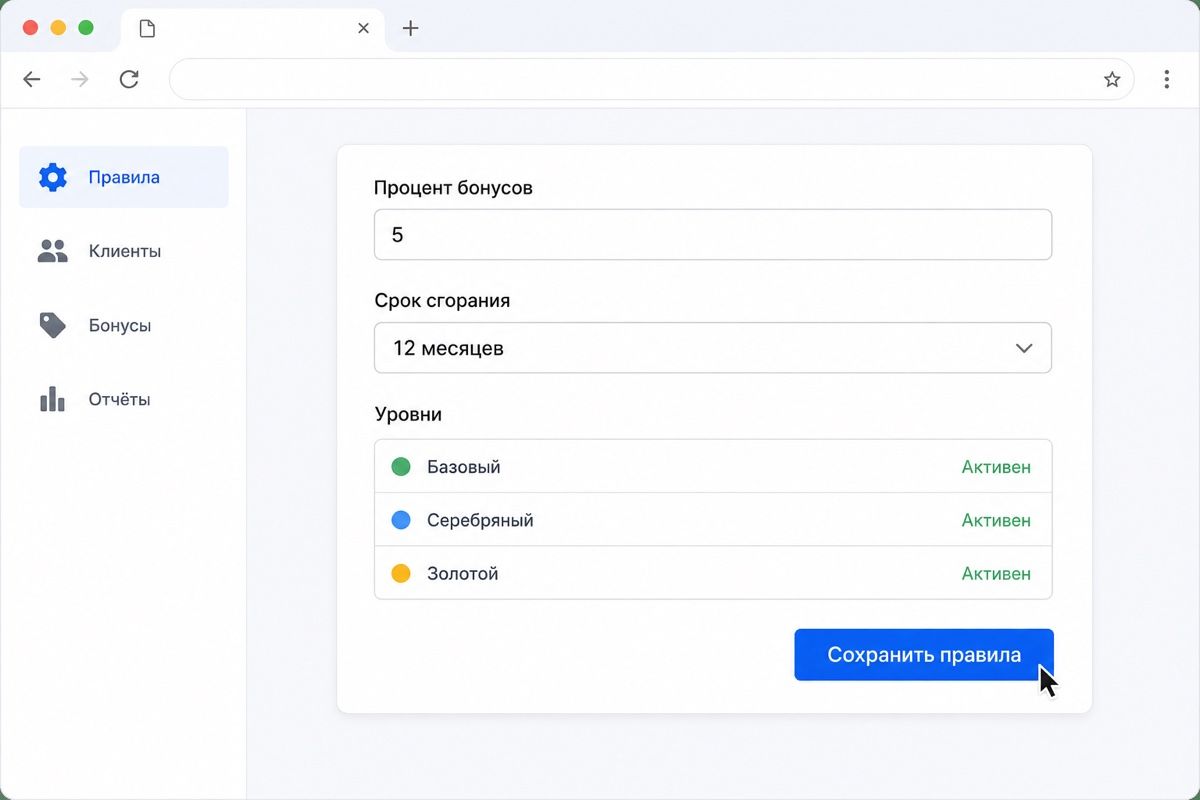This screenshot has width=1200, height=800.
Task: Click the yellow window minimize button
Action: click(x=58, y=28)
